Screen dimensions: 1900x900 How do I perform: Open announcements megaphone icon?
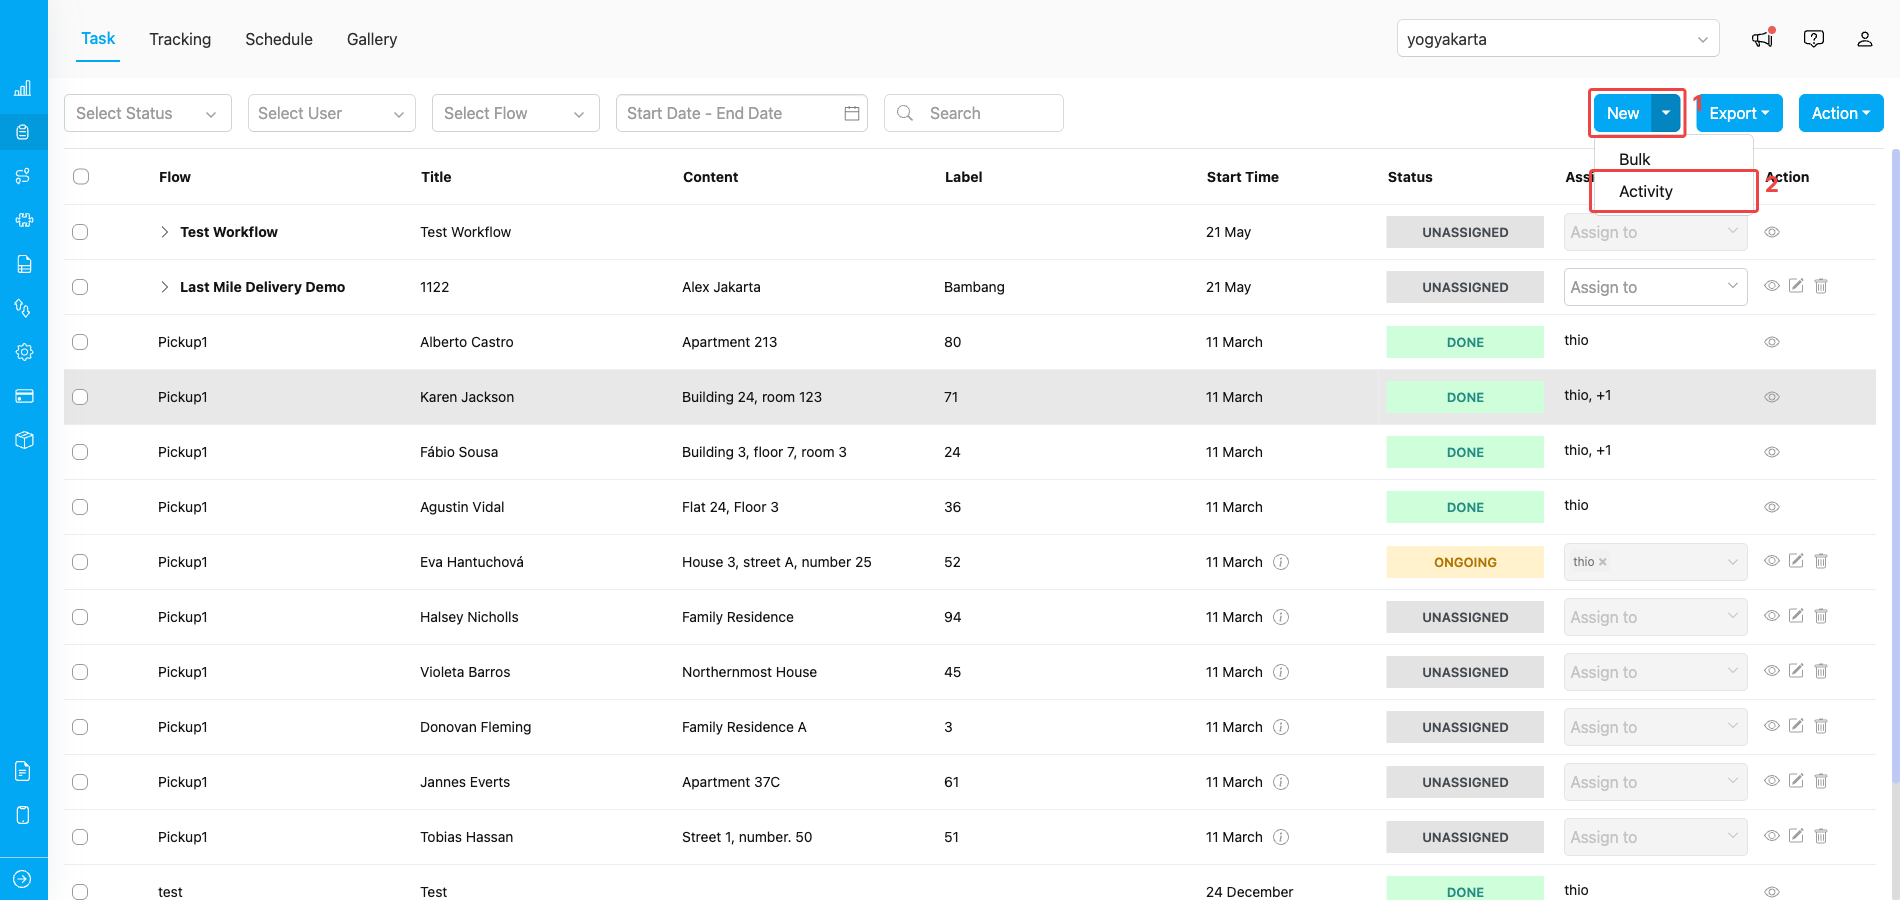[x=1762, y=39]
